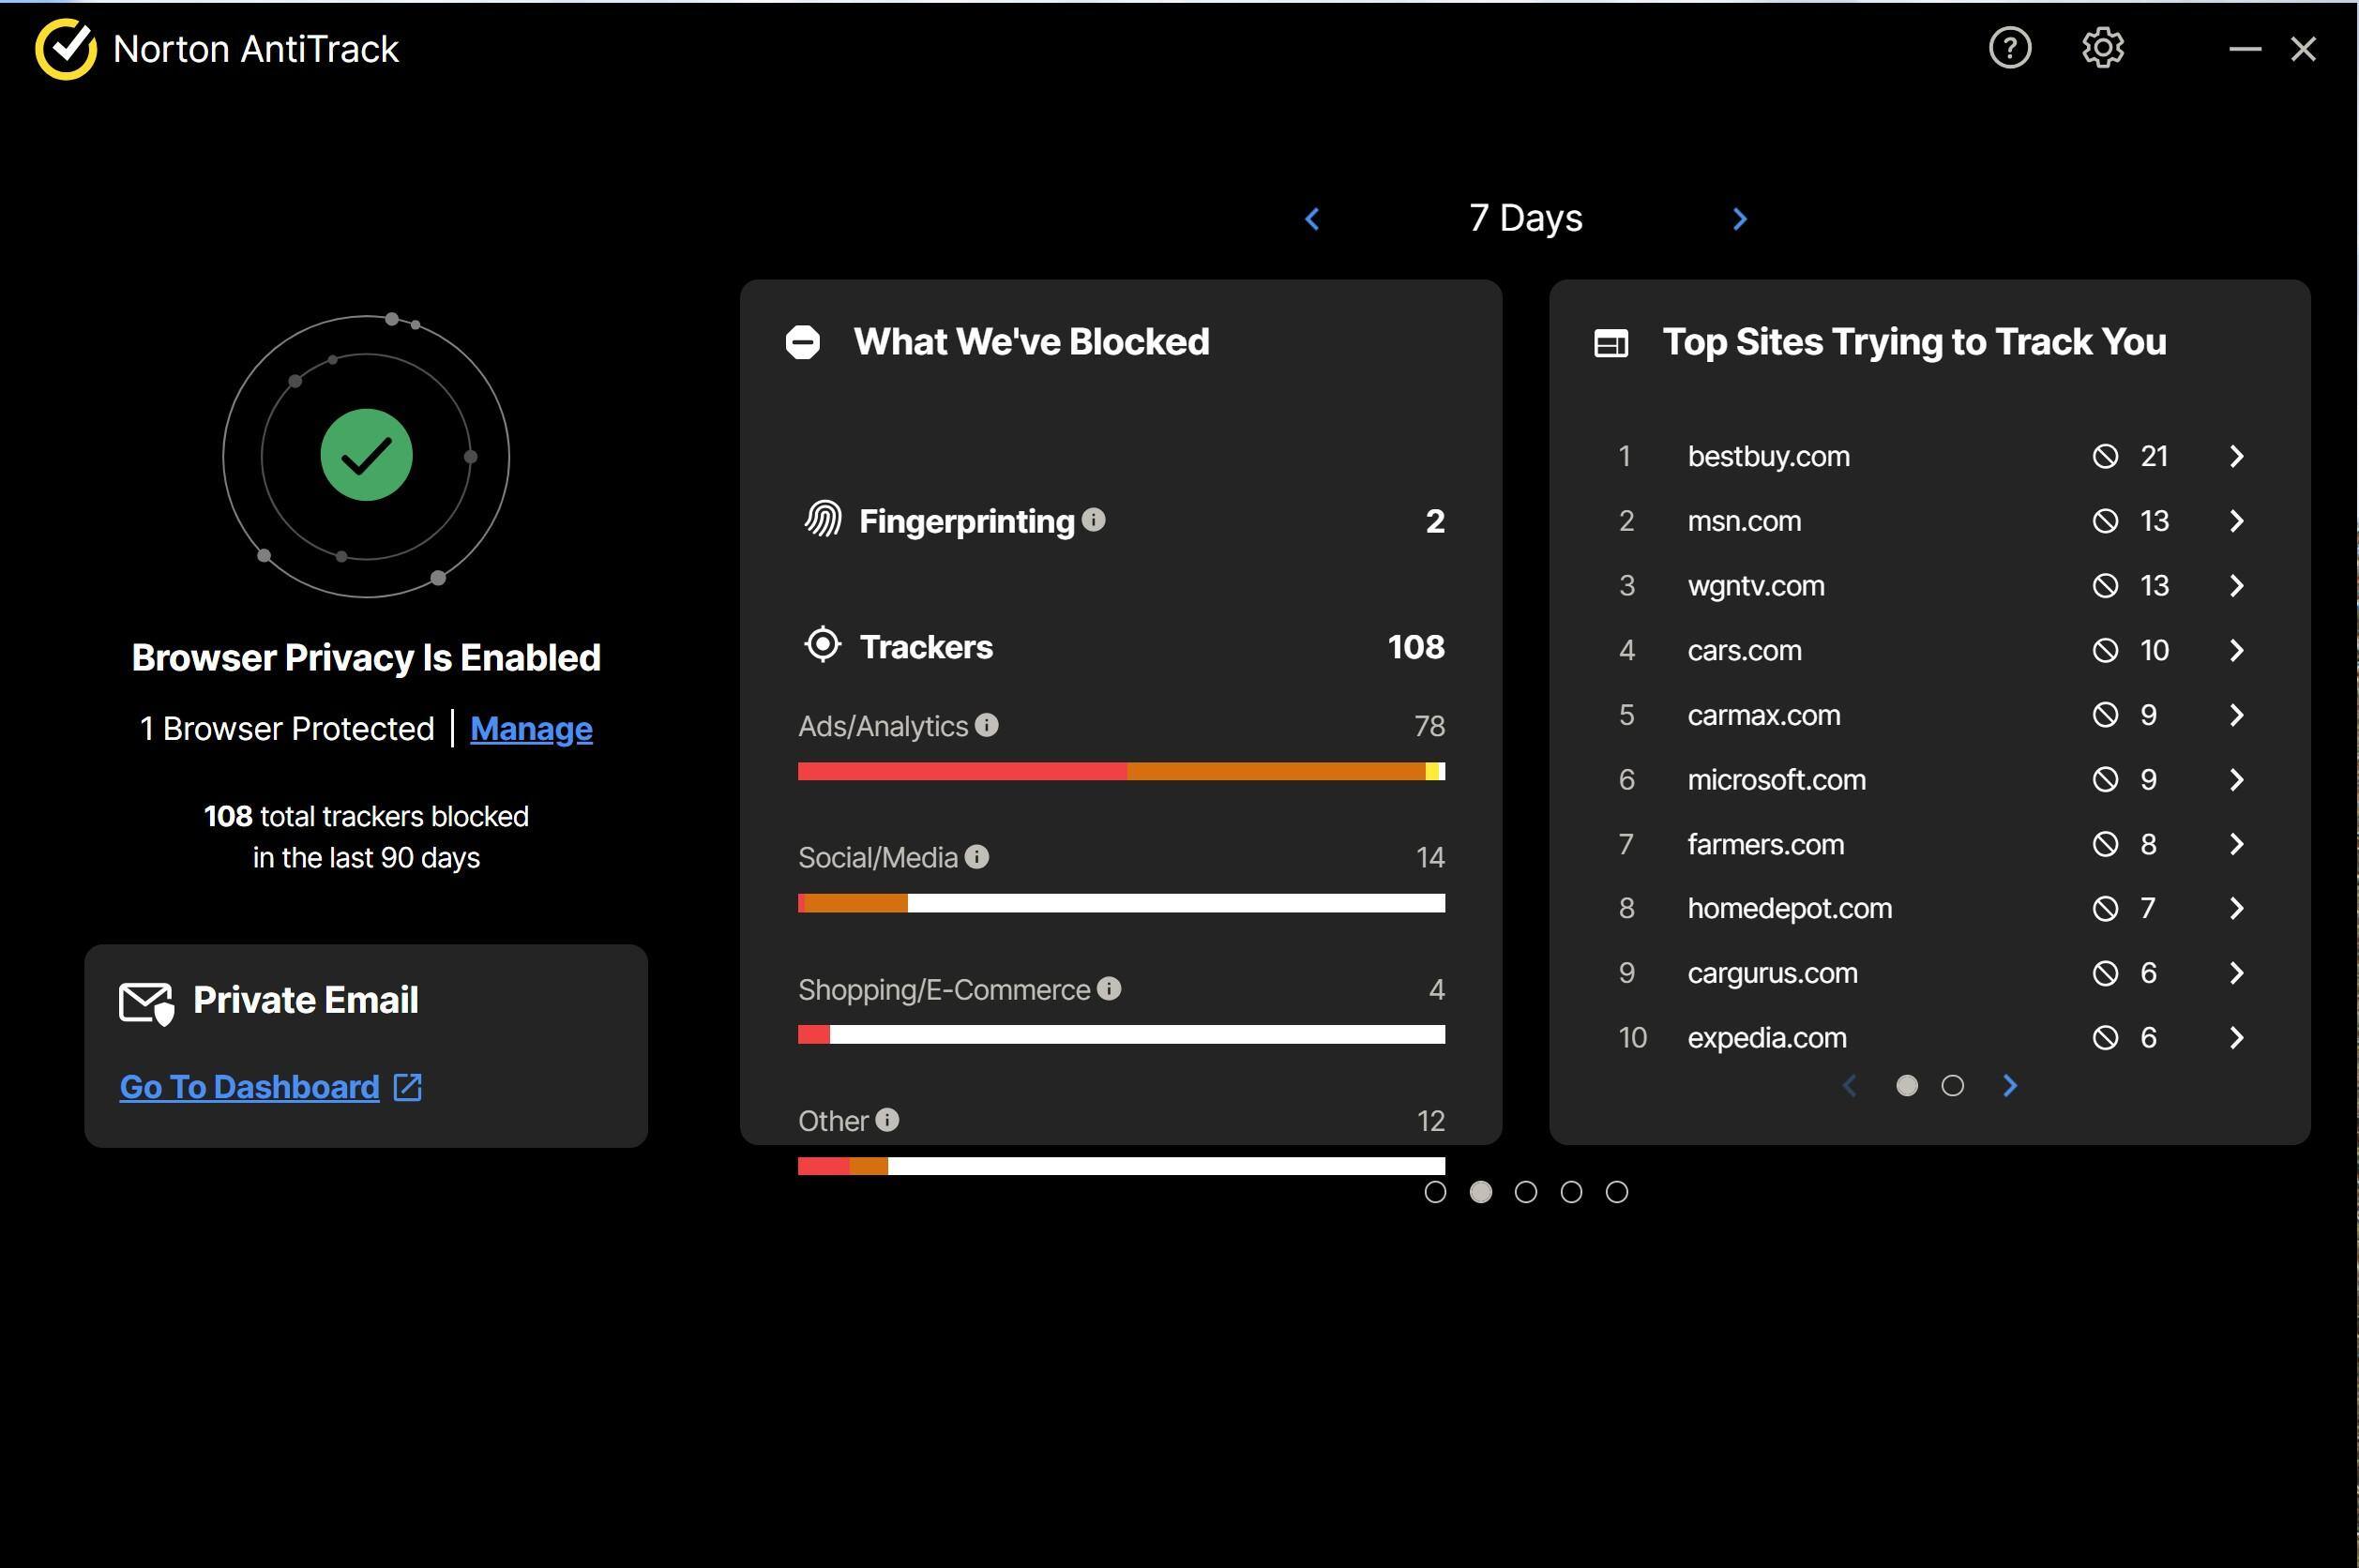Viewport: 2359px width, 1568px height.
Task: Expand expedia.com tracker details chevron
Action: [x=2237, y=1038]
